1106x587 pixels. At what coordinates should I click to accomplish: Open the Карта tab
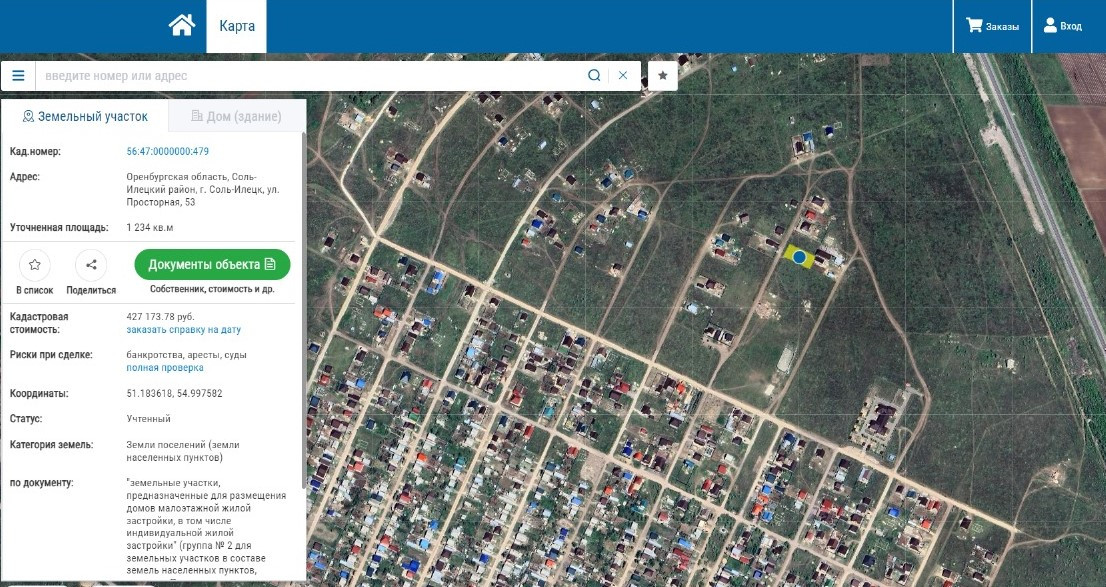(x=237, y=26)
